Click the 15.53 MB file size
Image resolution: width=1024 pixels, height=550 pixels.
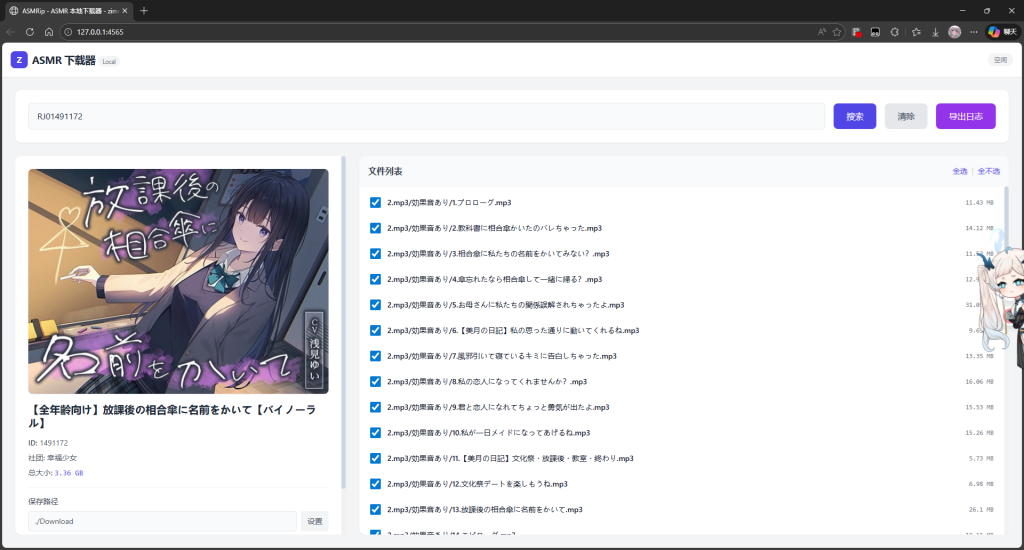point(979,407)
